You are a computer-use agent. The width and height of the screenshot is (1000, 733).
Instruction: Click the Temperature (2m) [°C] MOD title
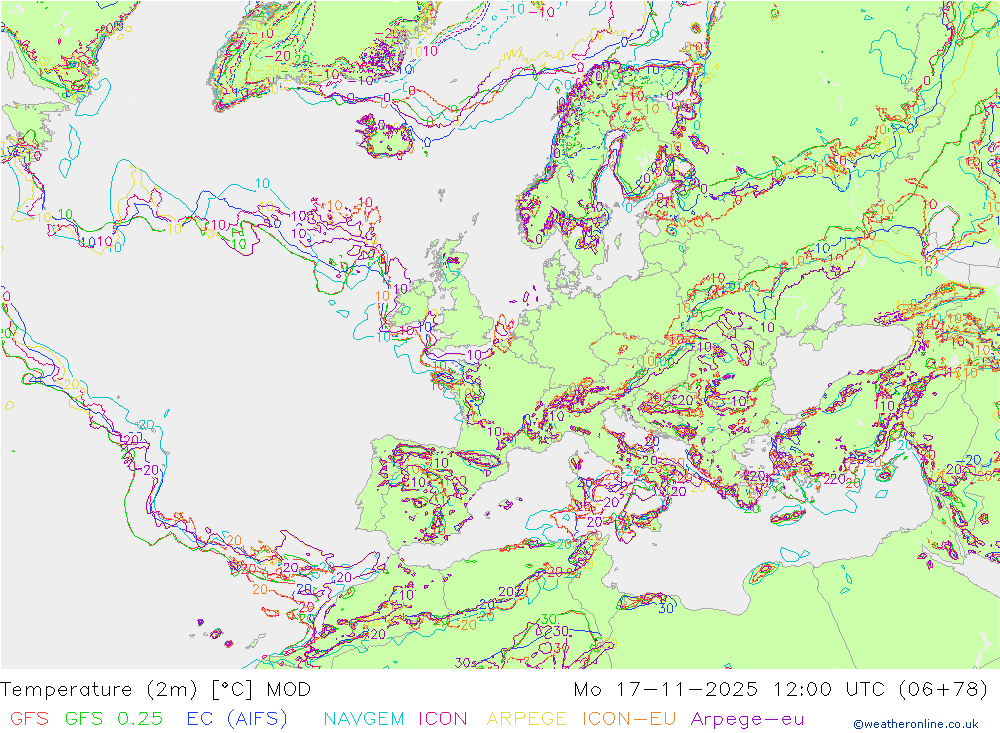[156, 690]
